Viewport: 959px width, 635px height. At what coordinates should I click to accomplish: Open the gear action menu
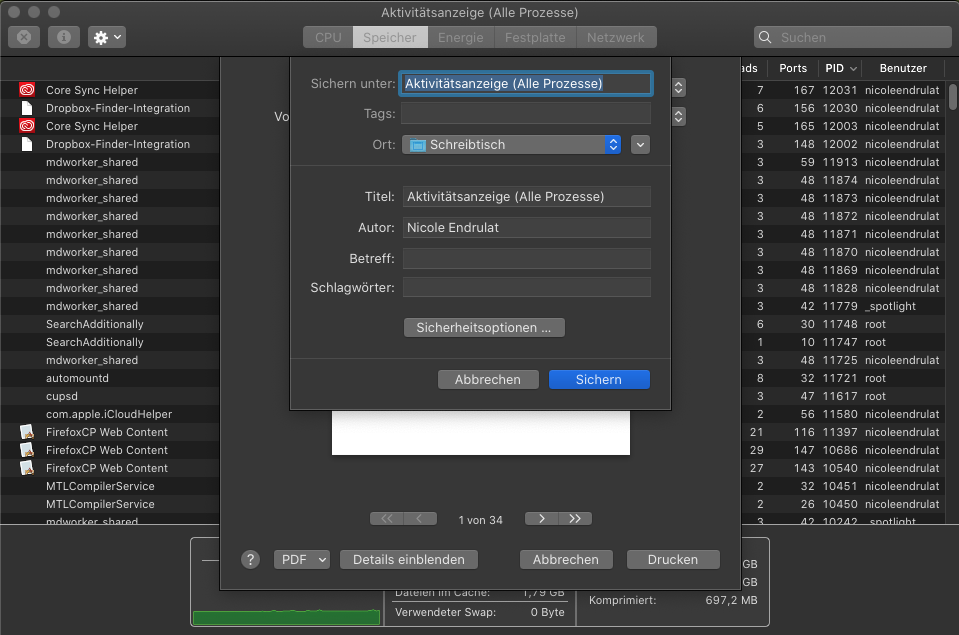click(106, 37)
